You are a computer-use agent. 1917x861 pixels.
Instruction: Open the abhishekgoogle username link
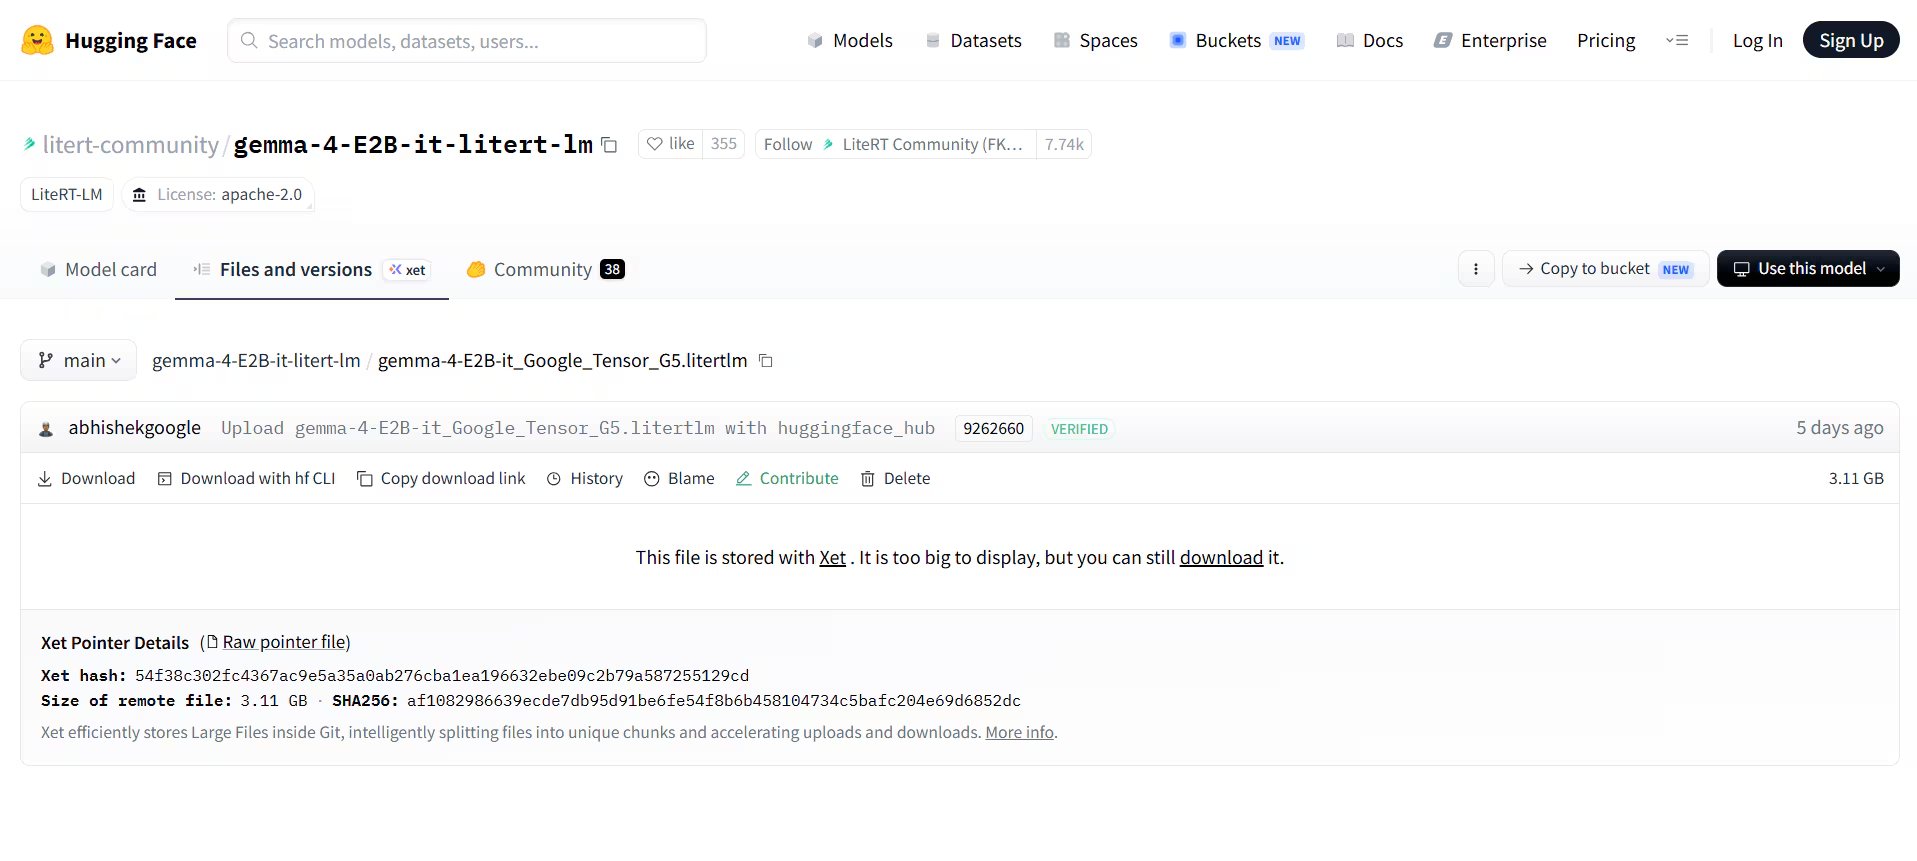coord(135,428)
